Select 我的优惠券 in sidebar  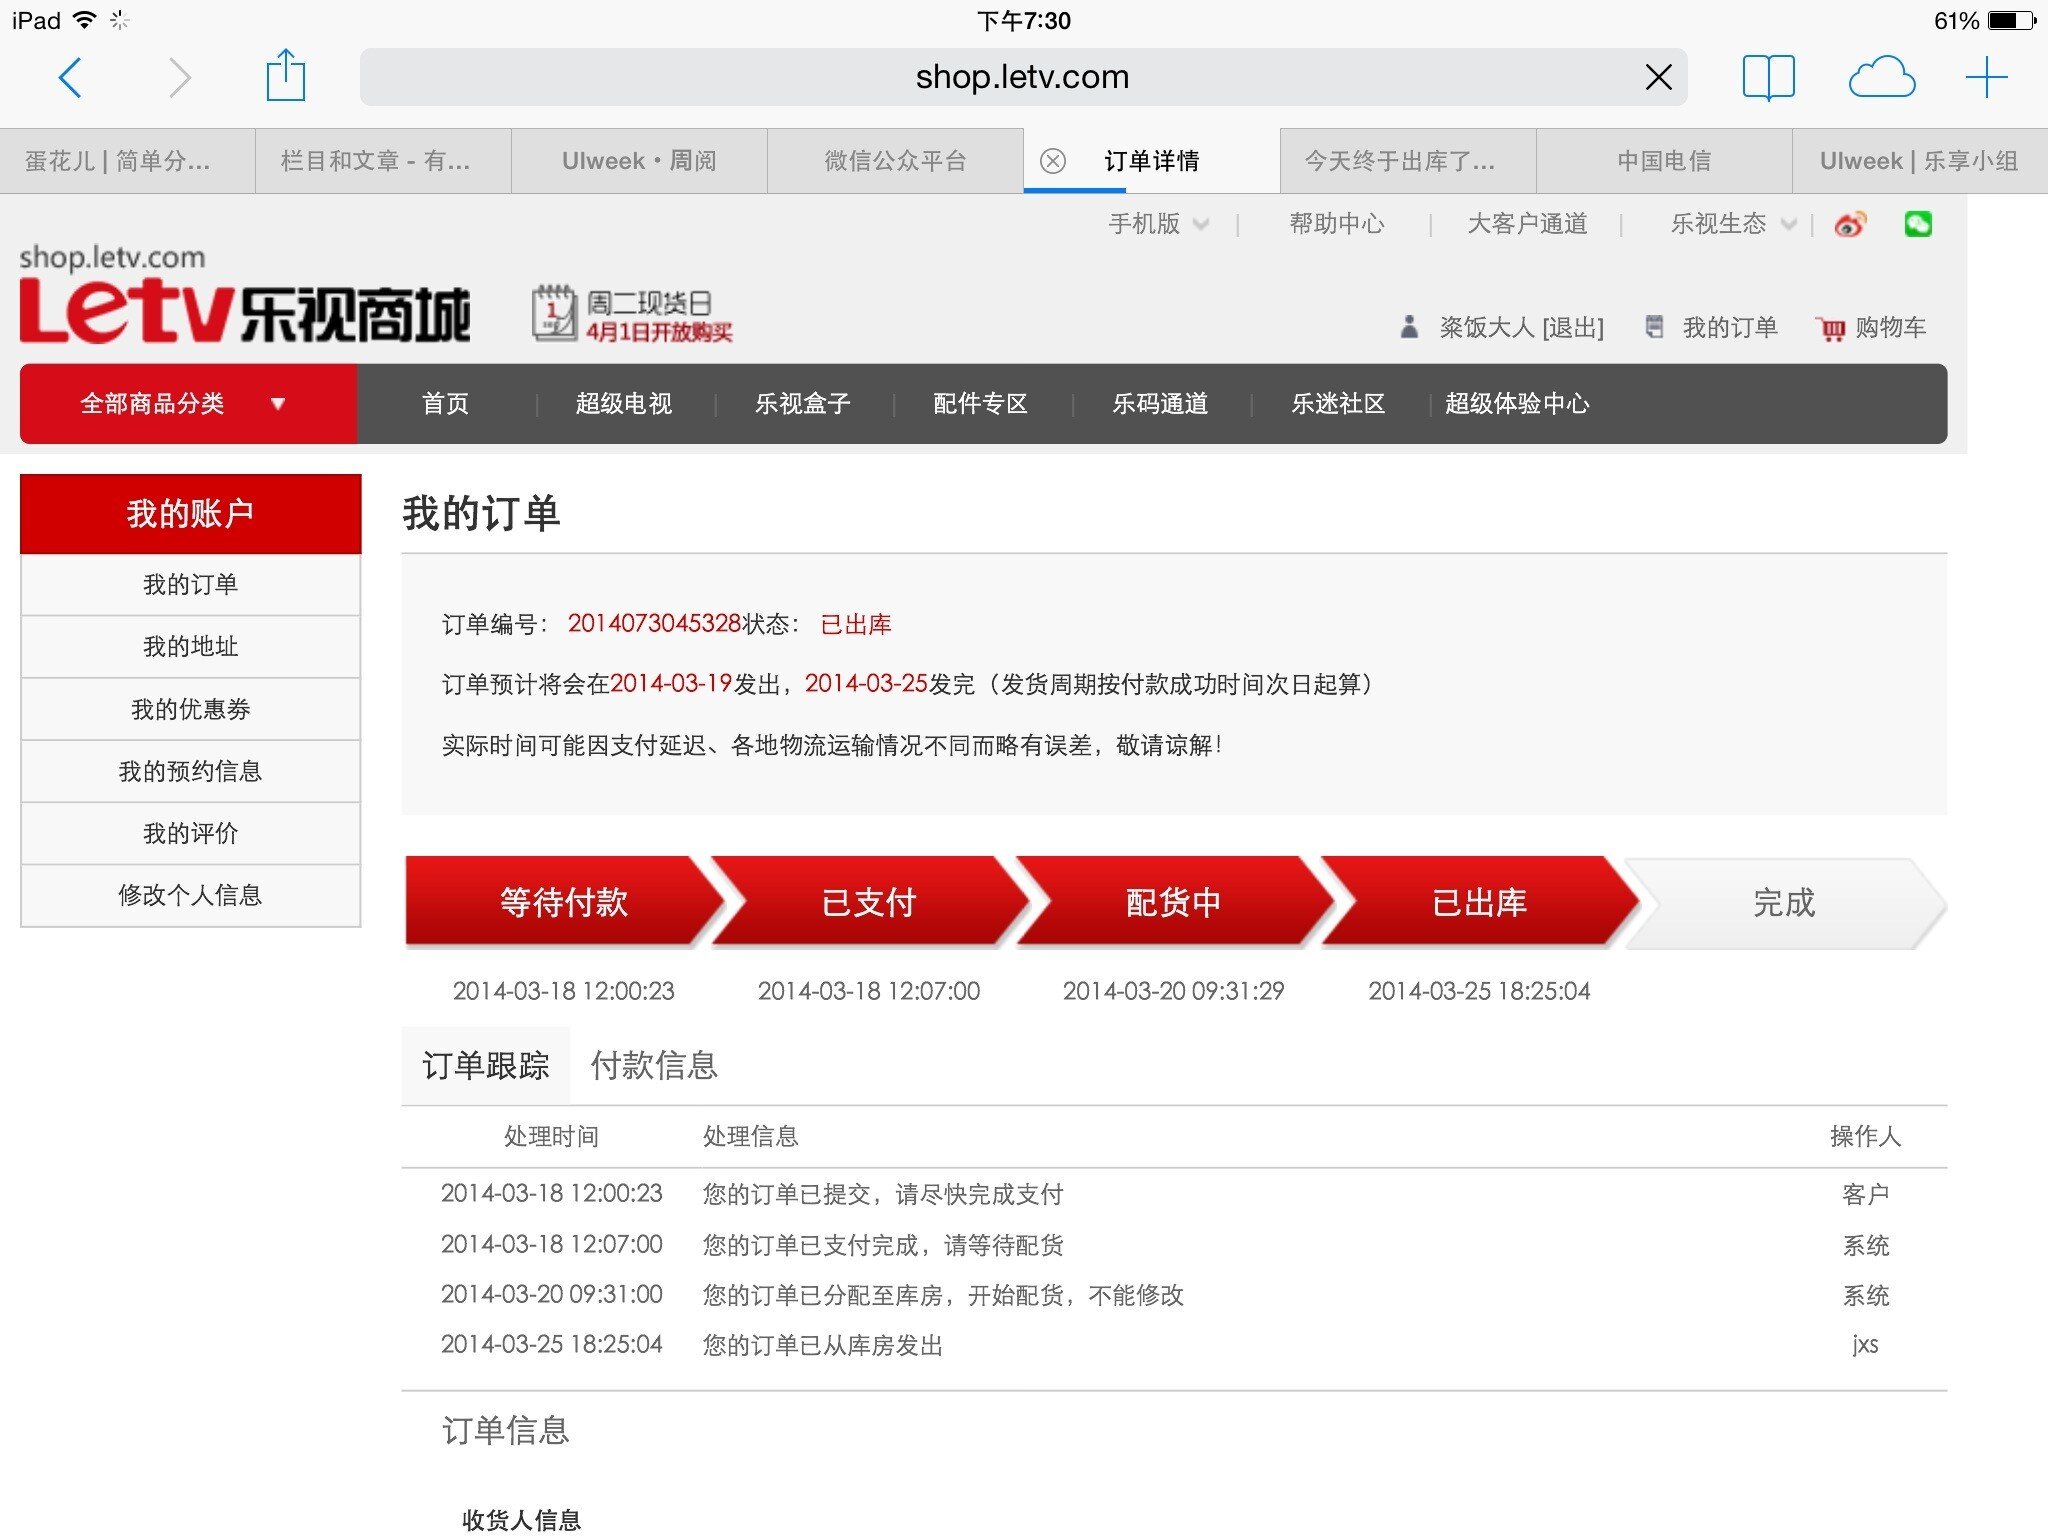(x=190, y=709)
